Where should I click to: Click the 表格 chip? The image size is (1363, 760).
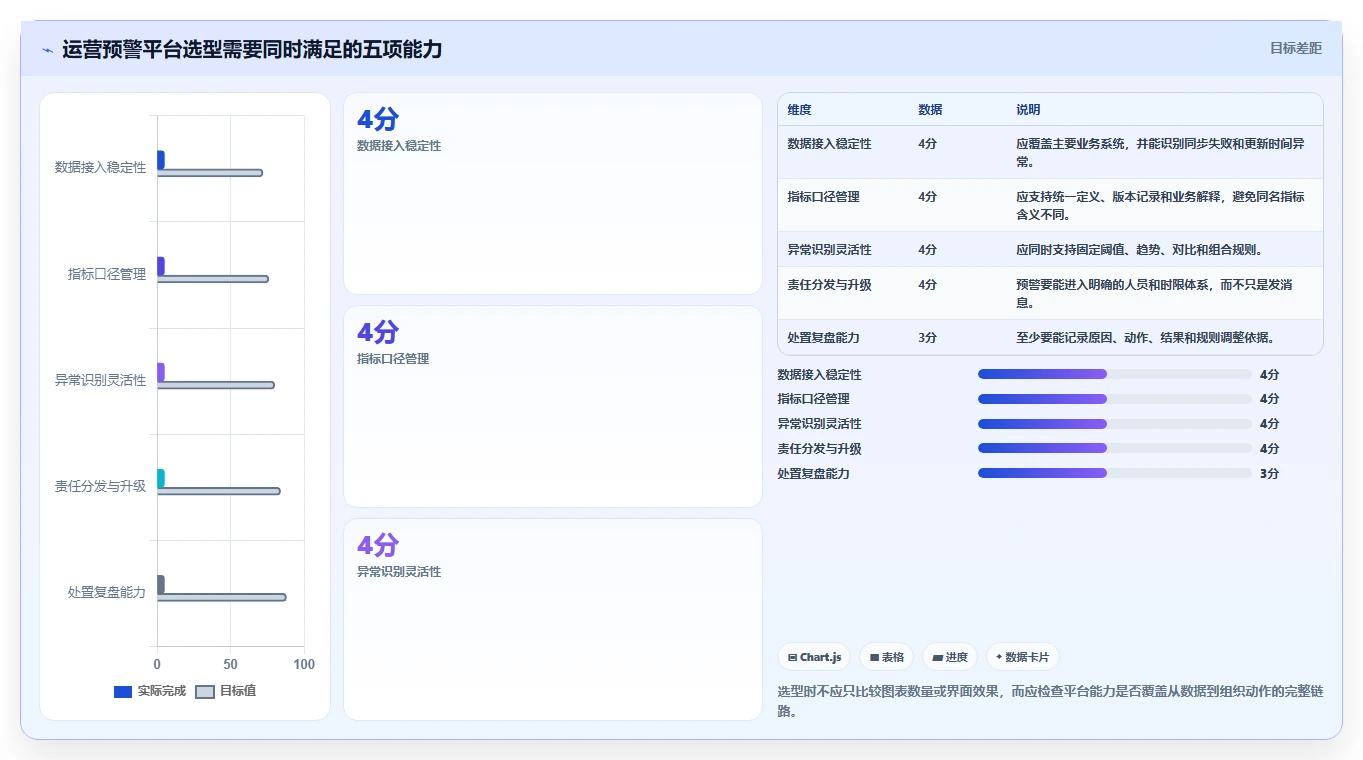tap(886, 657)
